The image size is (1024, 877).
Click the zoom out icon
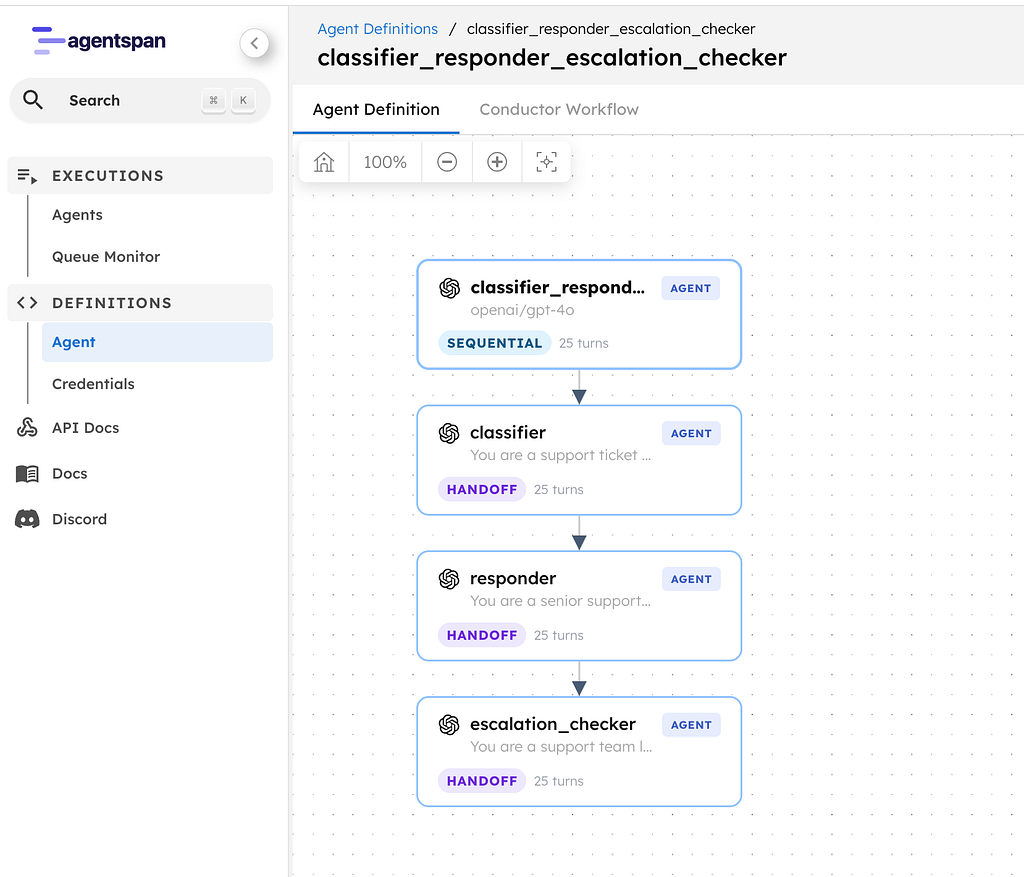[446, 161]
